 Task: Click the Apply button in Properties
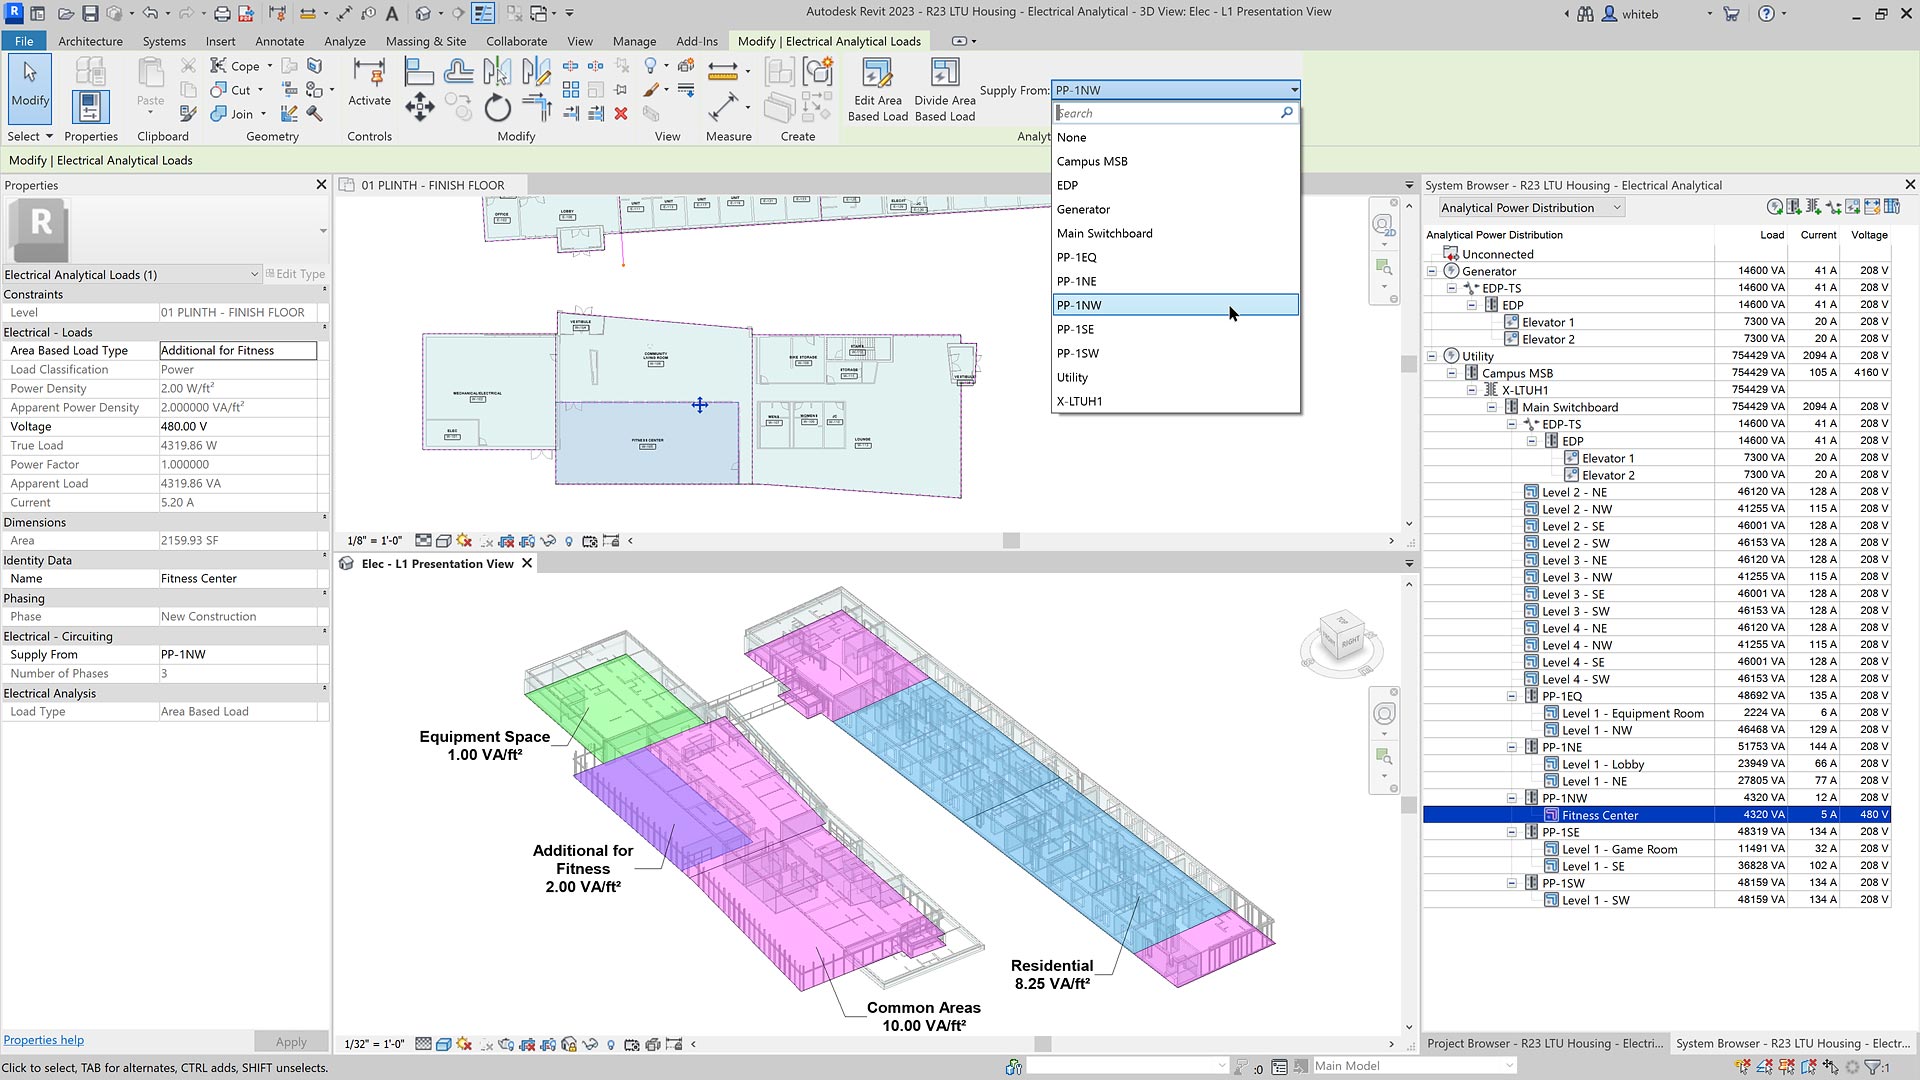(x=291, y=1041)
